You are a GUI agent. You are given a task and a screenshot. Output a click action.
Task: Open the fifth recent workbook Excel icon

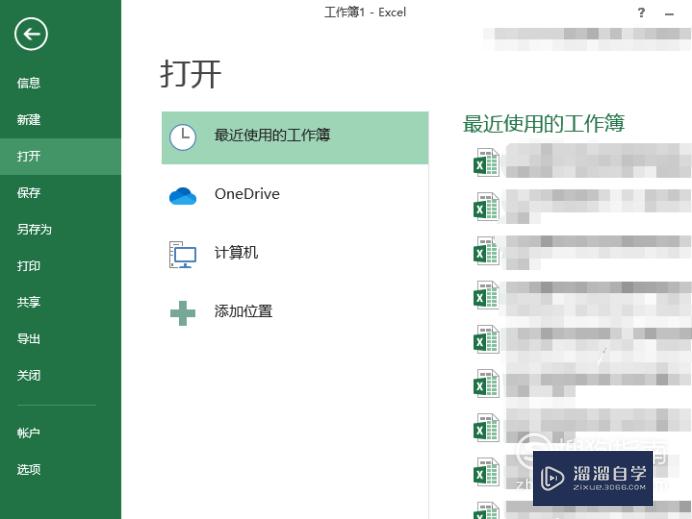pyautogui.click(x=486, y=339)
